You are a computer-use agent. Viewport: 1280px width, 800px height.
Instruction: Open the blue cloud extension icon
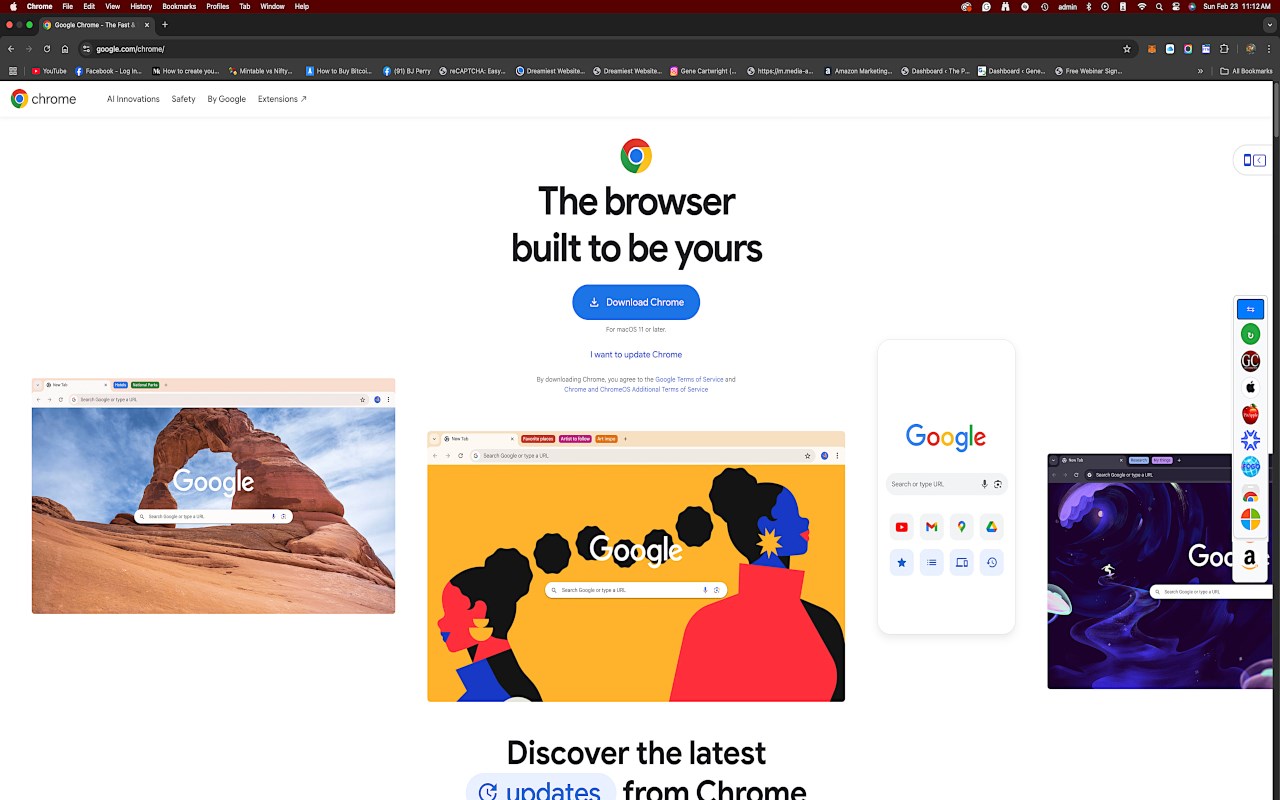coord(1170,49)
